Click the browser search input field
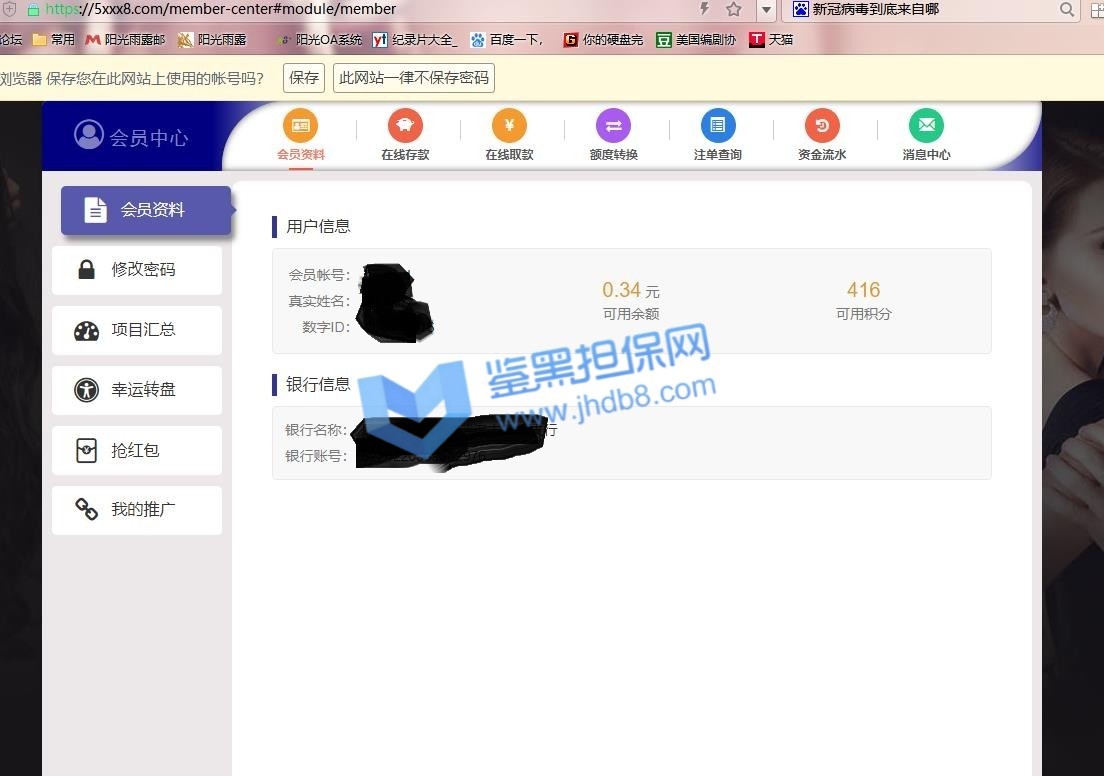This screenshot has height=776, width=1104. pyautogui.click(x=930, y=10)
